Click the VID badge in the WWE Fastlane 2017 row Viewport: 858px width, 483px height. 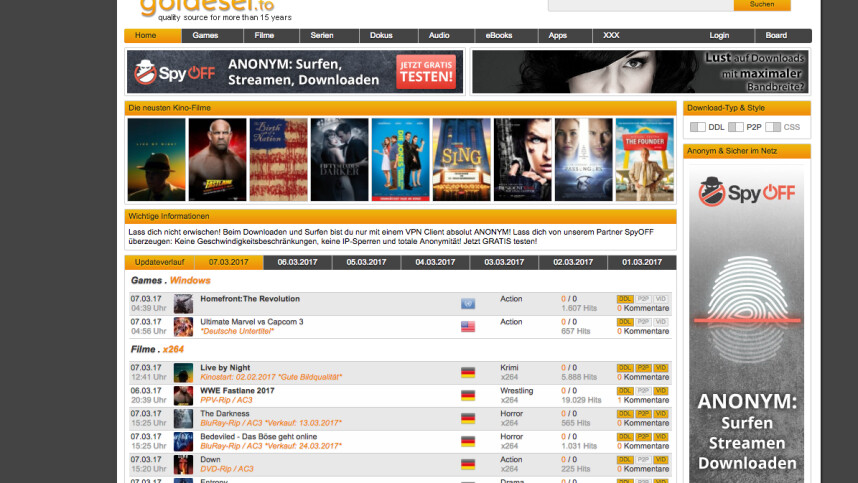660,391
